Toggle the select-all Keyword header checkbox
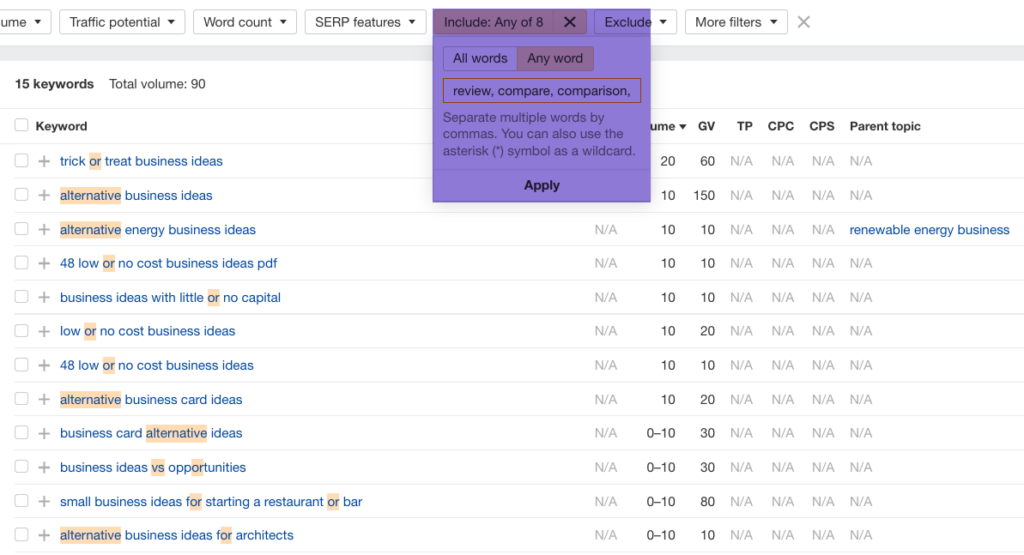The height and width of the screenshot is (555, 1024). 21,126
